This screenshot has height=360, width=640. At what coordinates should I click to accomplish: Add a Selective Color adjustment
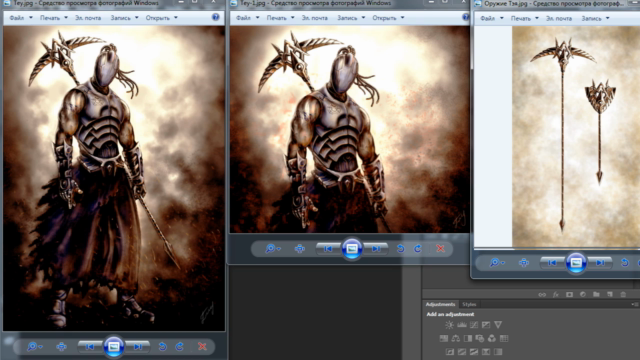(x=486, y=351)
